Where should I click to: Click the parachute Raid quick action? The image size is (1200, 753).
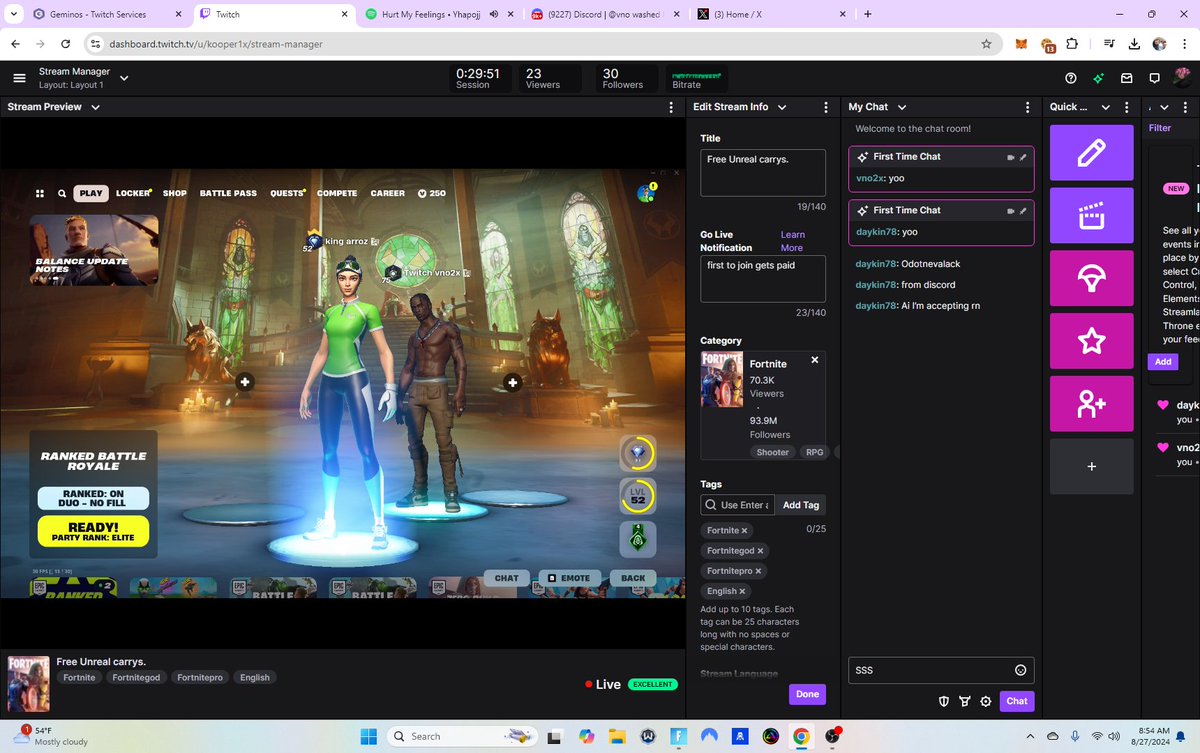click(1091, 279)
